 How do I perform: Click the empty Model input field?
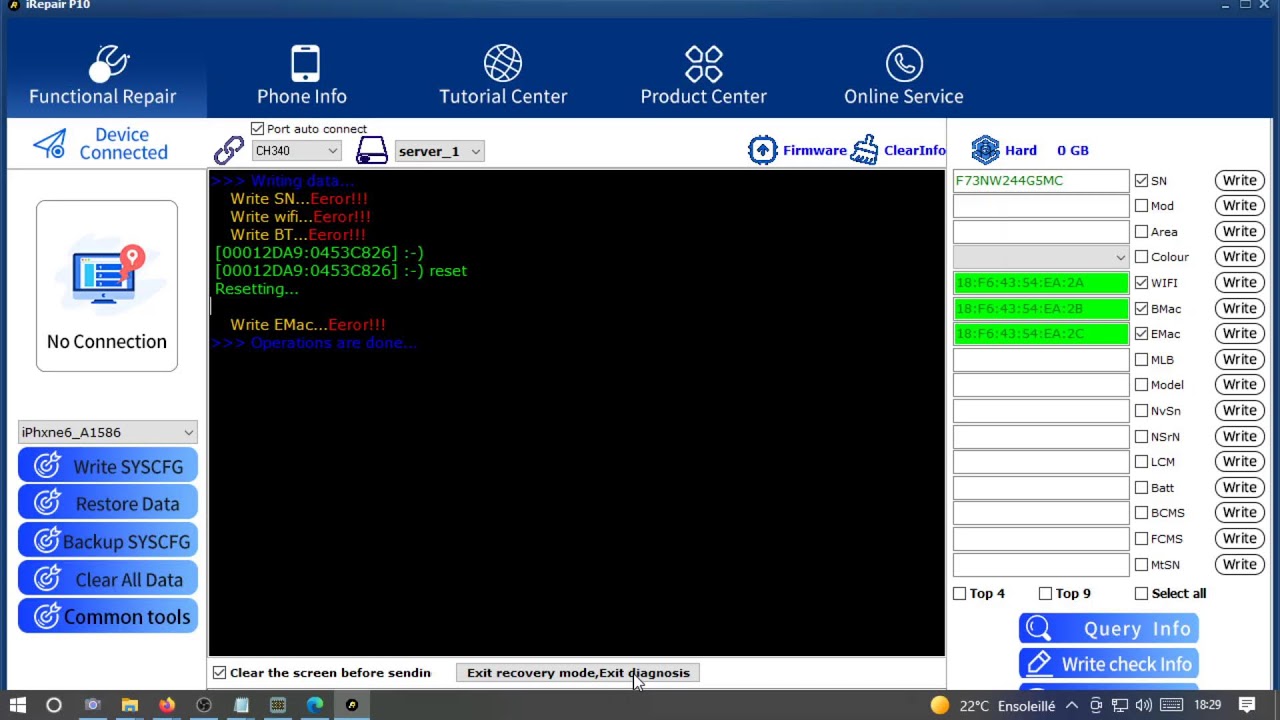coord(1041,385)
